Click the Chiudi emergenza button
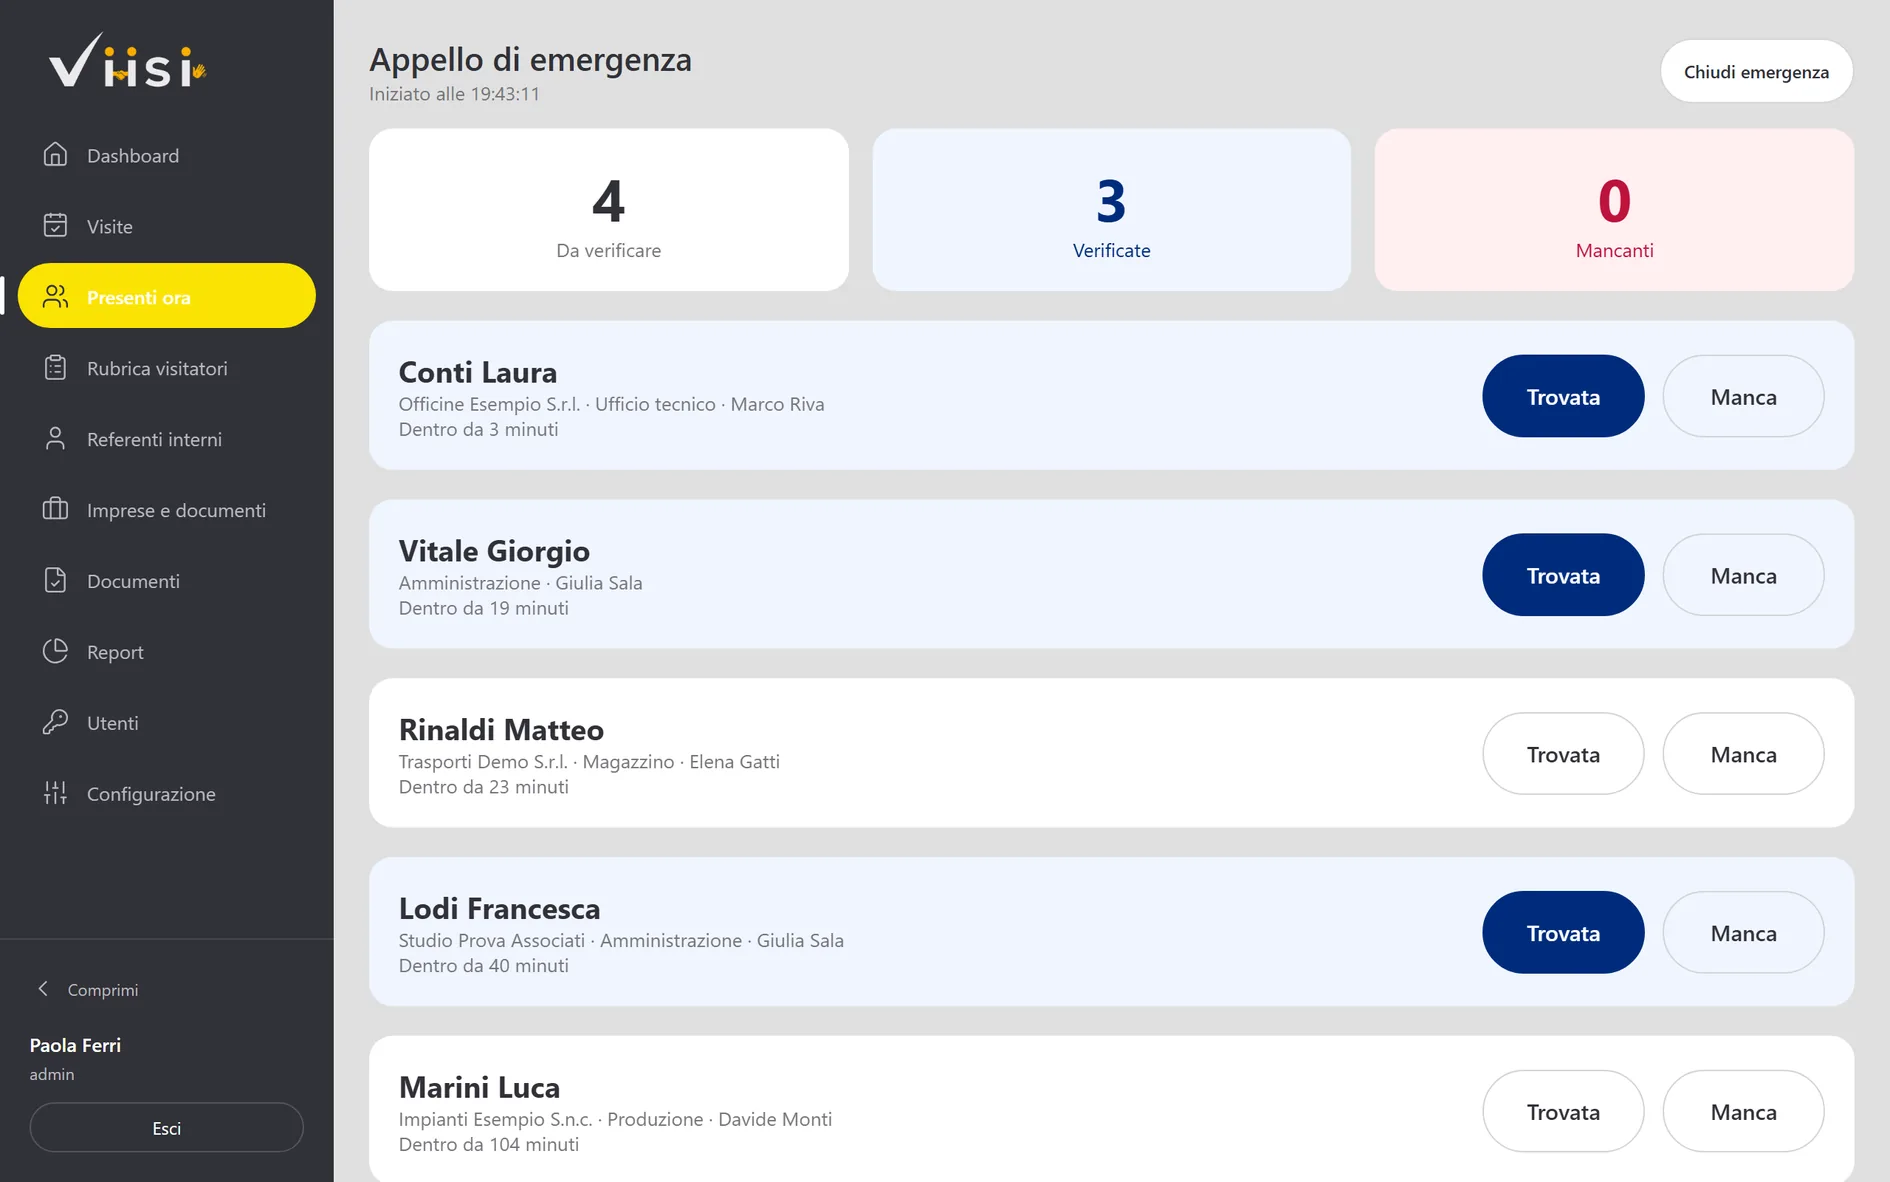This screenshot has width=1890, height=1182. (x=1756, y=71)
